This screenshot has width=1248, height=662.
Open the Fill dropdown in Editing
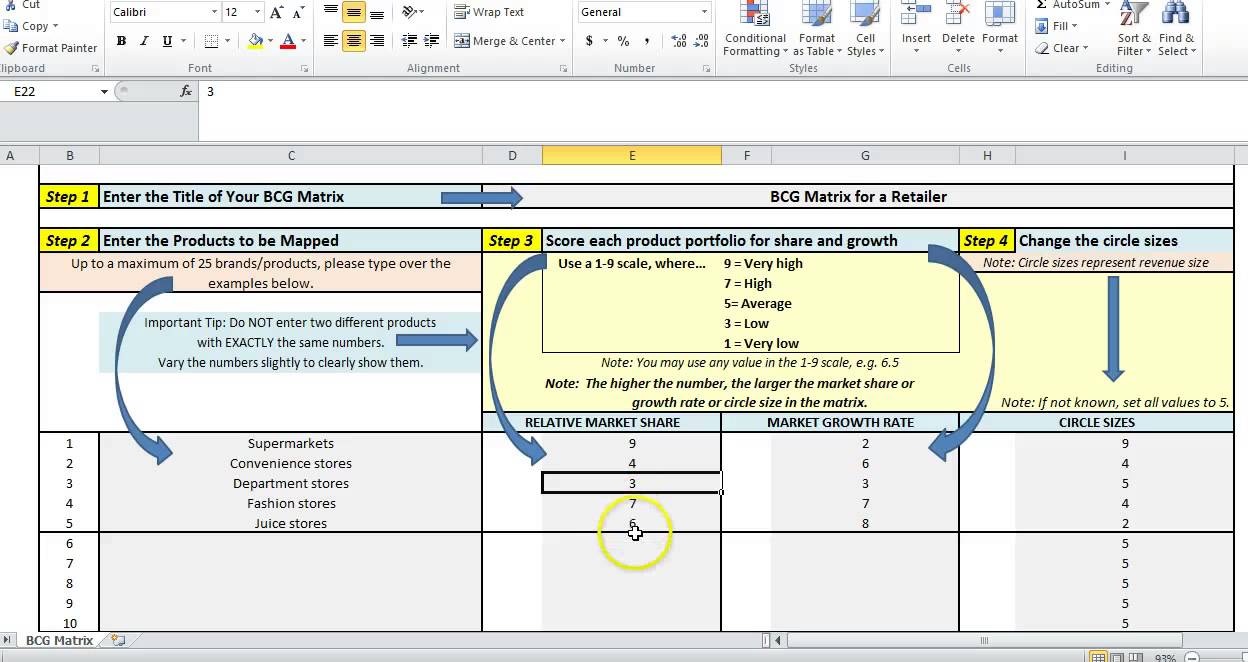coord(1057,26)
